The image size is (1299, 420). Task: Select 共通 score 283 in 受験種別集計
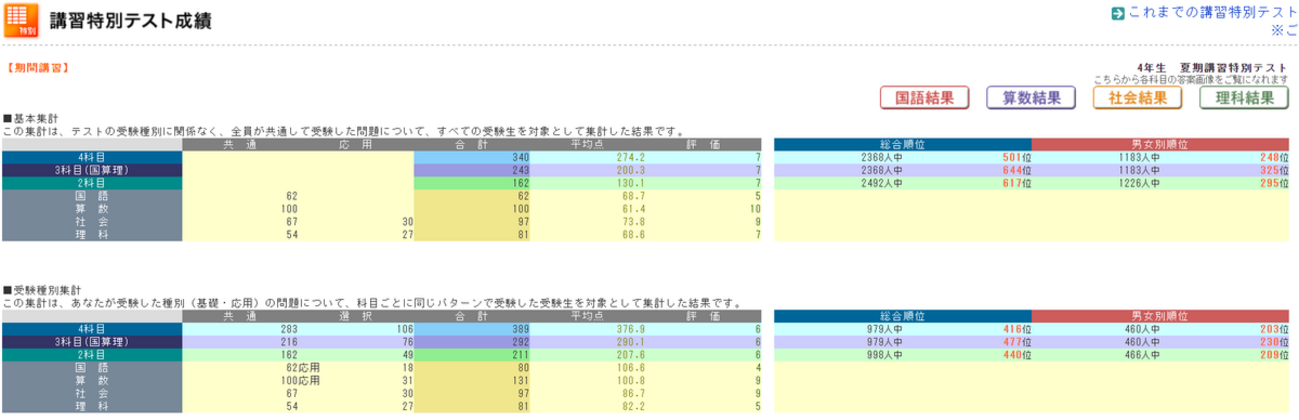coord(290,327)
